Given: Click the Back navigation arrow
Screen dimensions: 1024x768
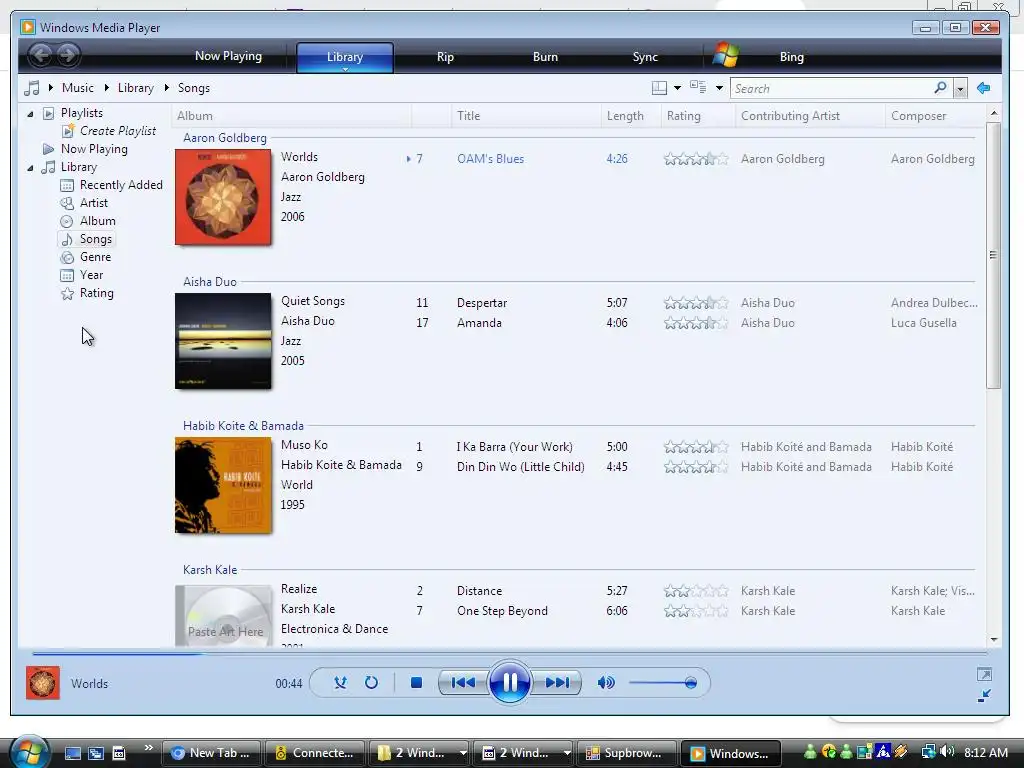Looking at the screenshot, I should click(40, 55).
